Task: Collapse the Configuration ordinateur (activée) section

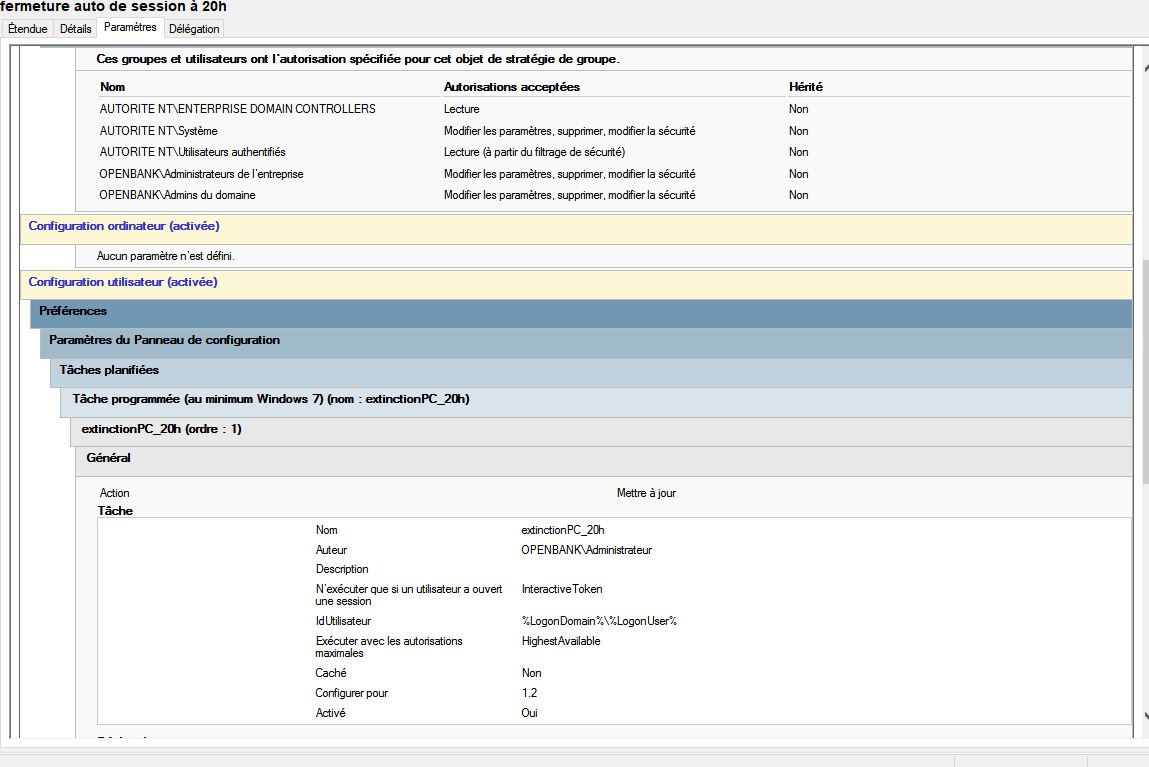Action: click(x=124, y=226)
